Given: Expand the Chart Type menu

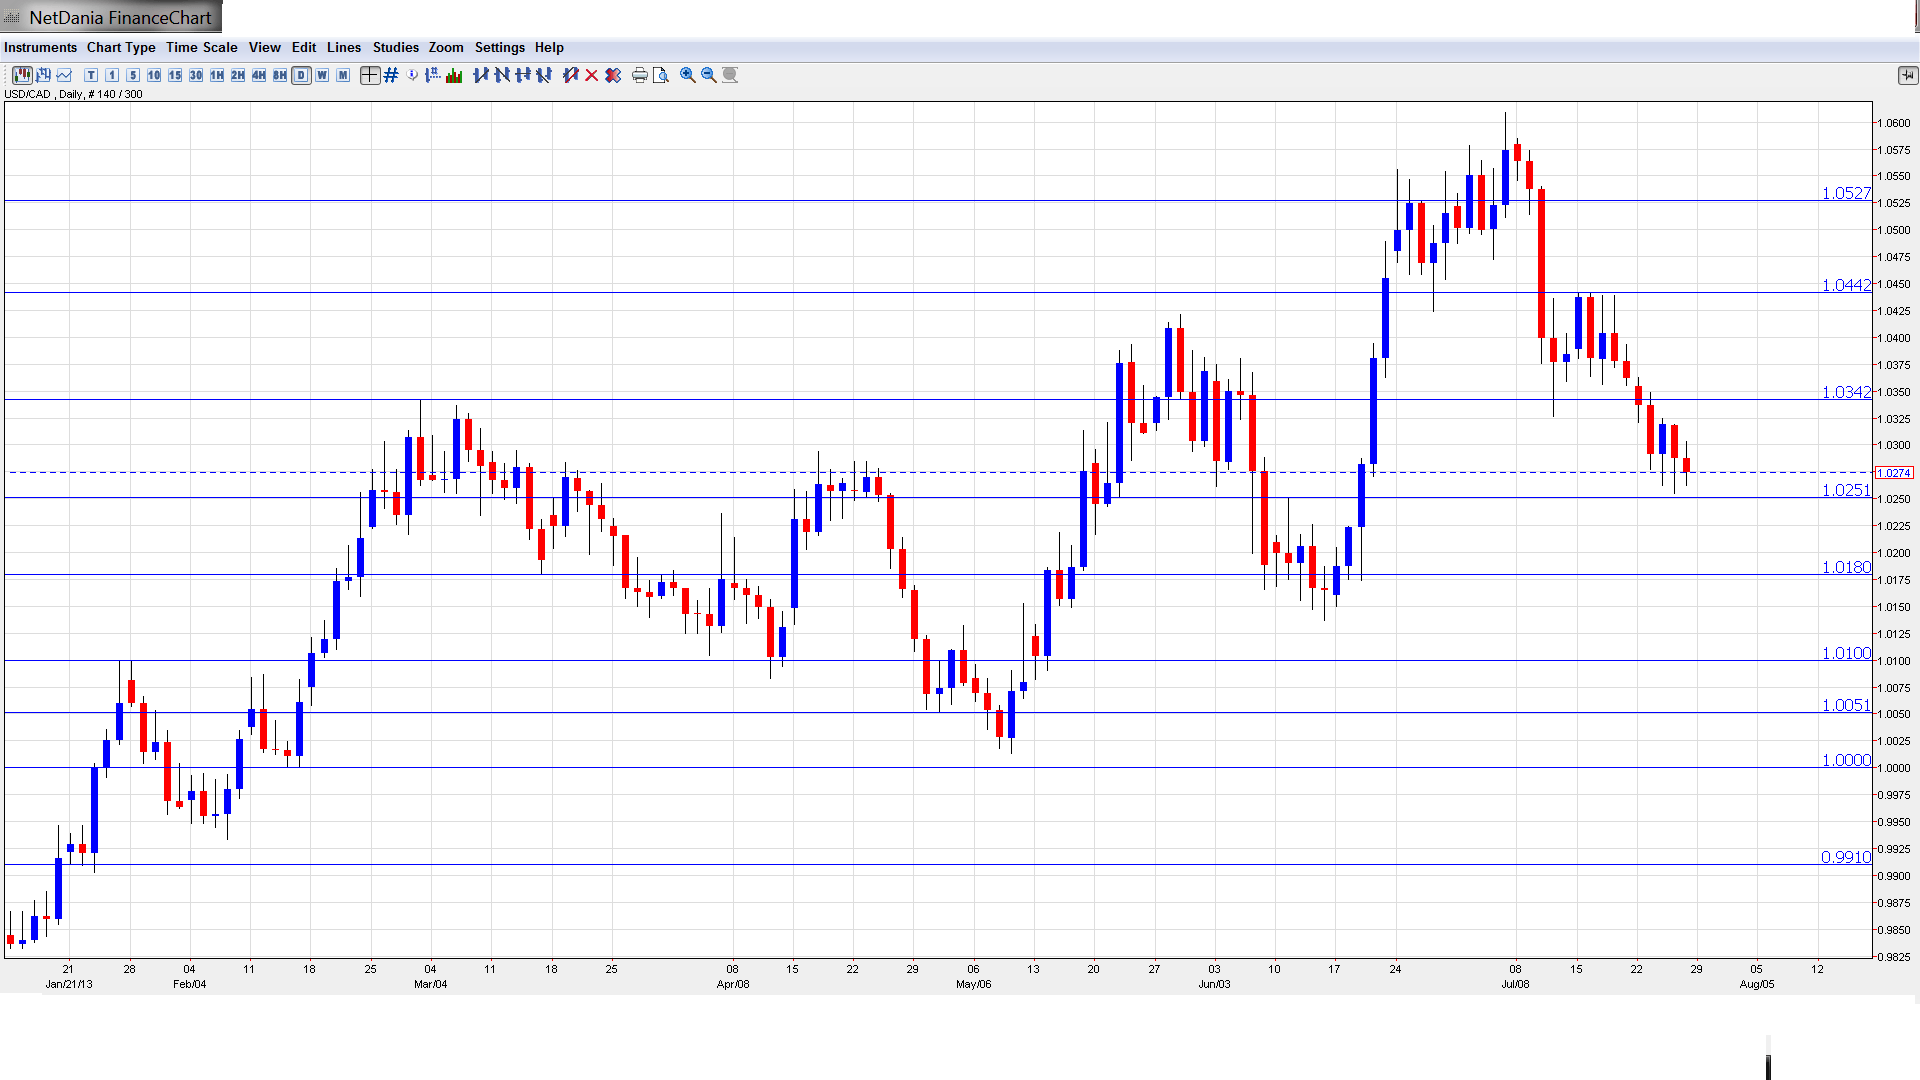Looking at the screenshot, I should click(x=121, y=47).
